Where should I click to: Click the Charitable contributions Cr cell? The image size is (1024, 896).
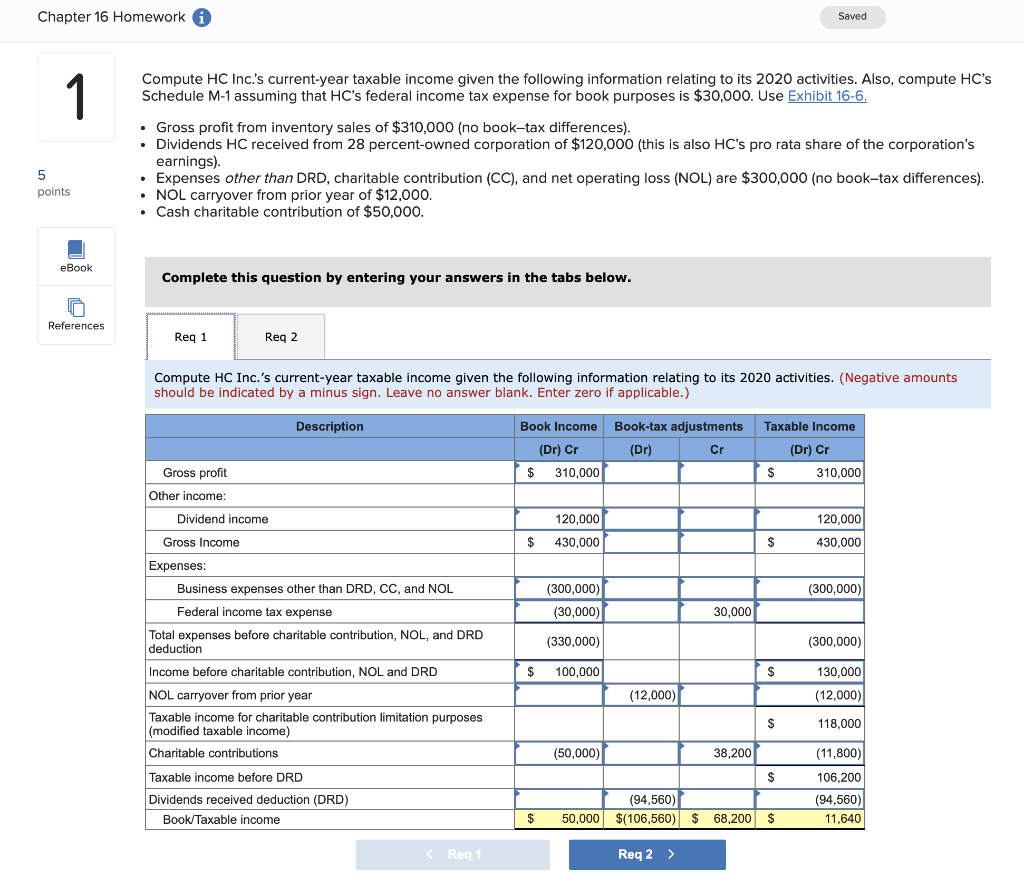click(x=716, y=753)
